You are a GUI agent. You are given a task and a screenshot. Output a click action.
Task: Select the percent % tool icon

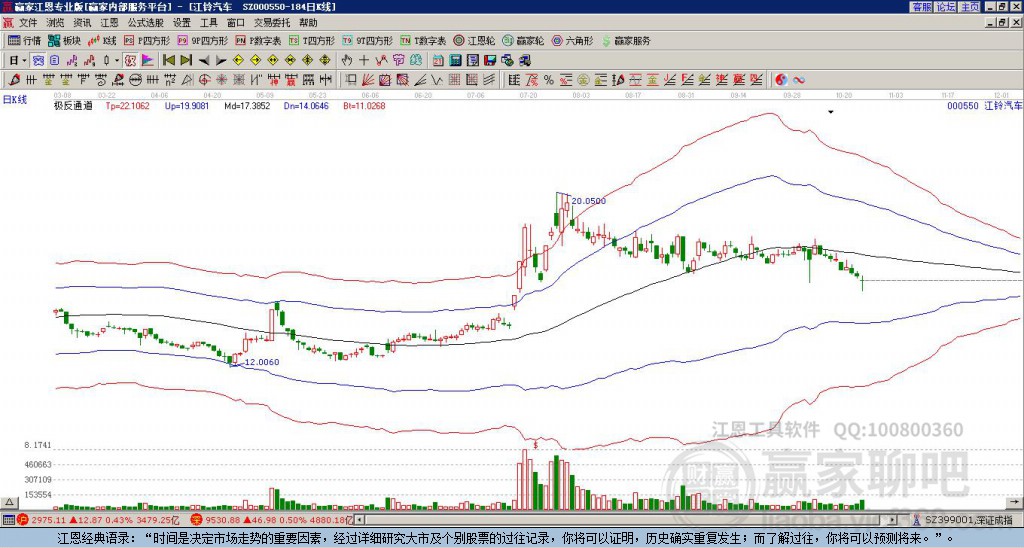(x=549, y=80)
